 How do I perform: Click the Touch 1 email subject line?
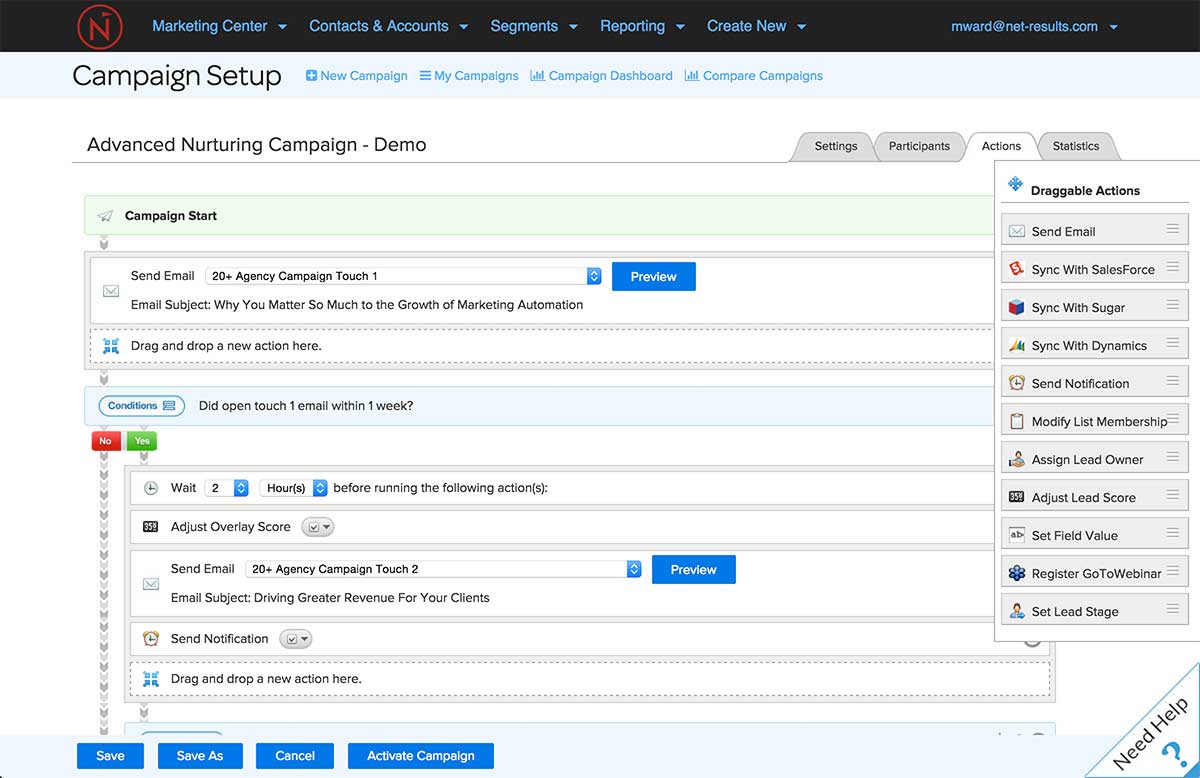point(357,305)
